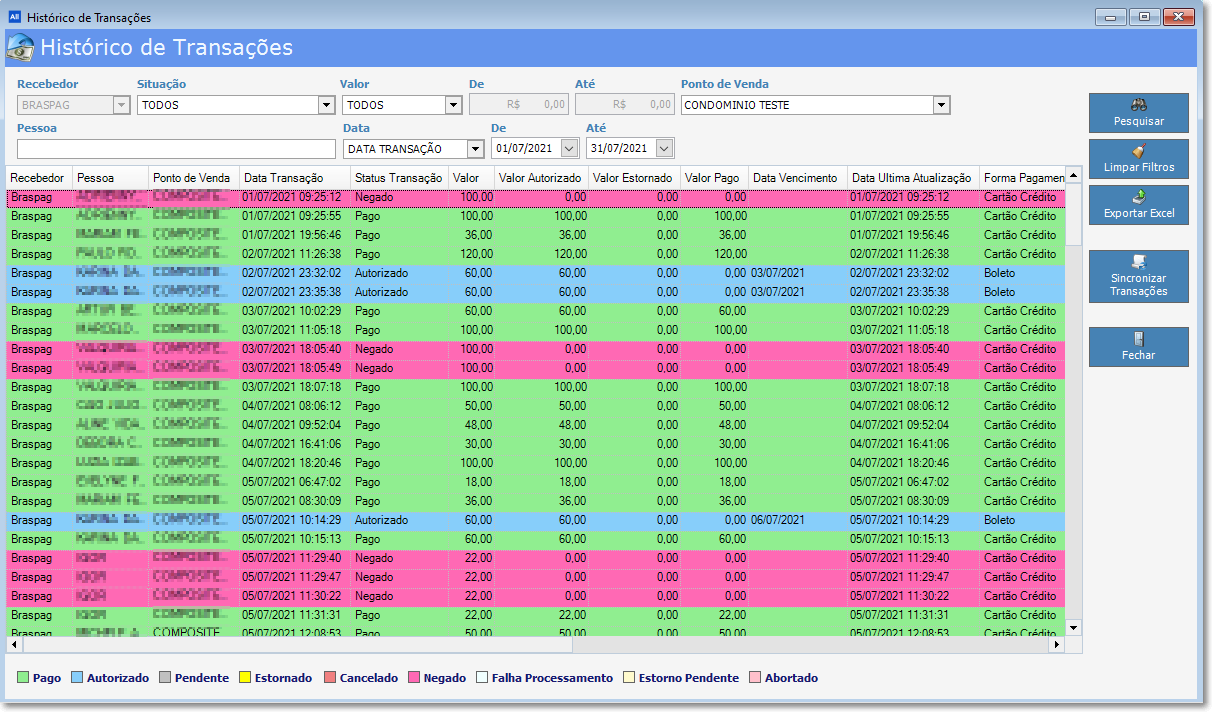Click the app icon in title bar
Viewport: 1212px width, 712px height.
pyautogui.click(x=14, y=17)
